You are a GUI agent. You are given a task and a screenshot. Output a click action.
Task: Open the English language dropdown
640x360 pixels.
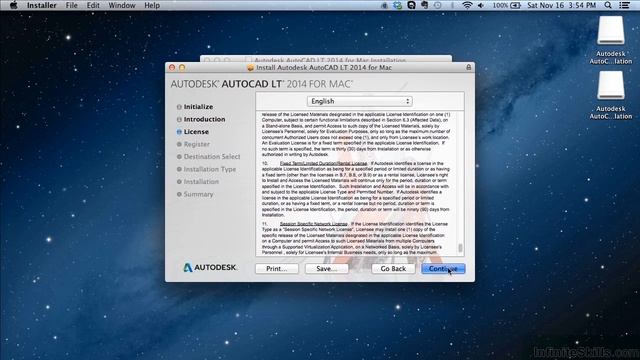click(x=360, y=101)
